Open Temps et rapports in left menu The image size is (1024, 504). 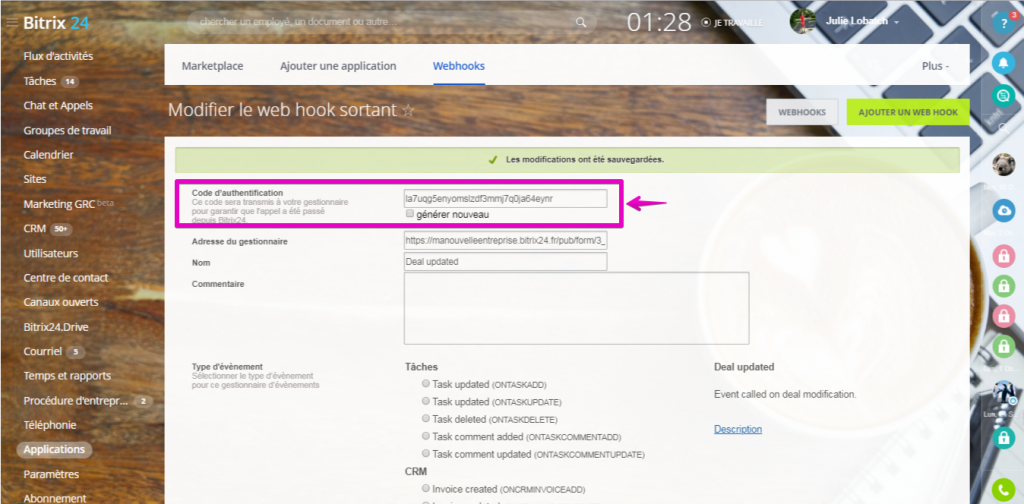[67, 376]
